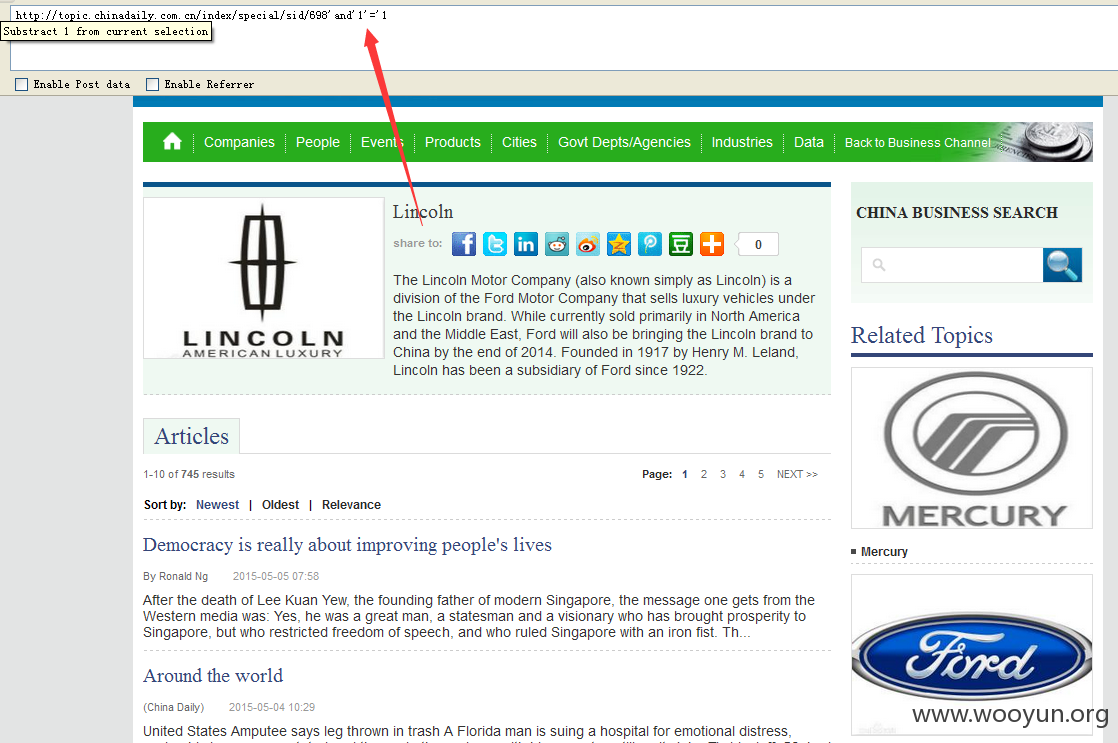Viewport: 1118px width, 743px height.
Task: Click the timestamp 2015-05-05 07:58
Action: pos(276,576)
